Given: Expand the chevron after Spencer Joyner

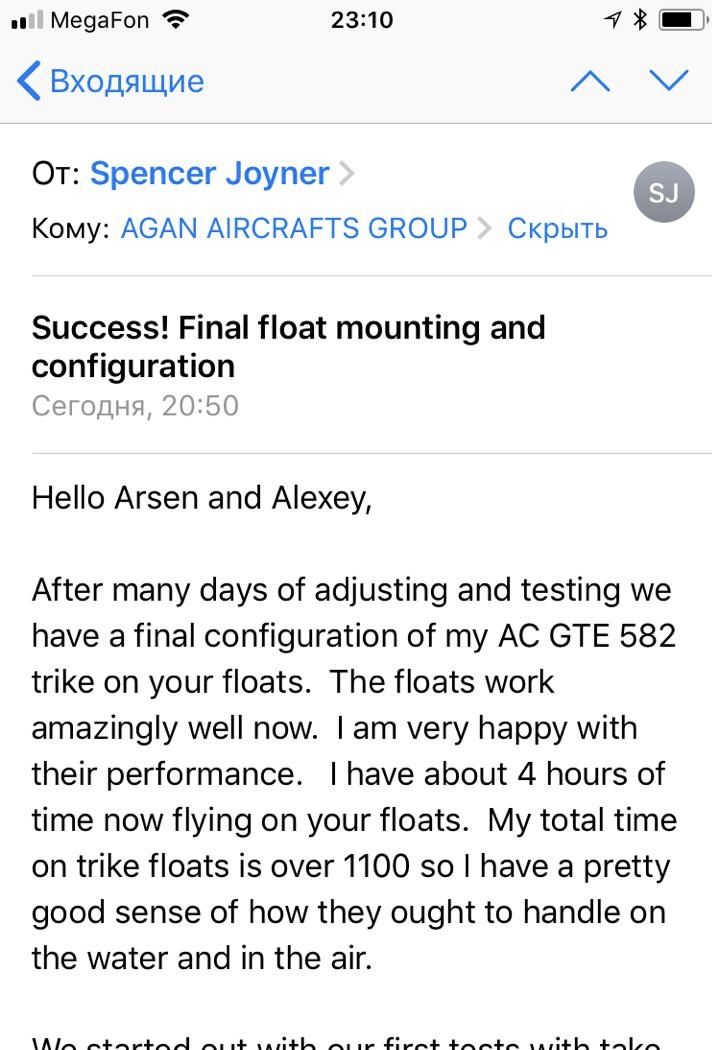Looking at the screenshot, I should click(x=346, y=174).
